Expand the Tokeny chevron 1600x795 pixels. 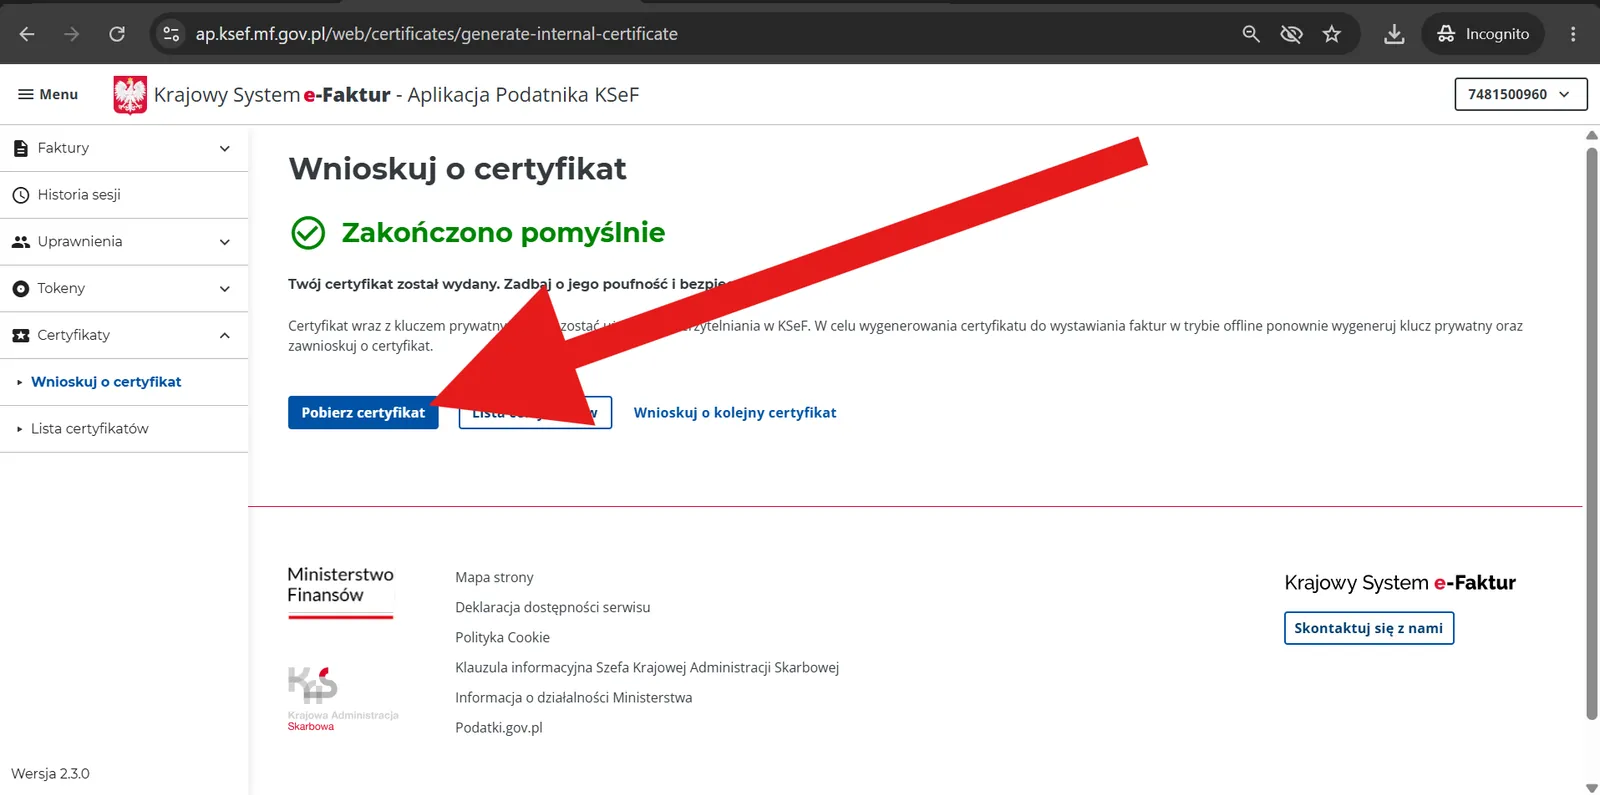[x=225, y=288]
